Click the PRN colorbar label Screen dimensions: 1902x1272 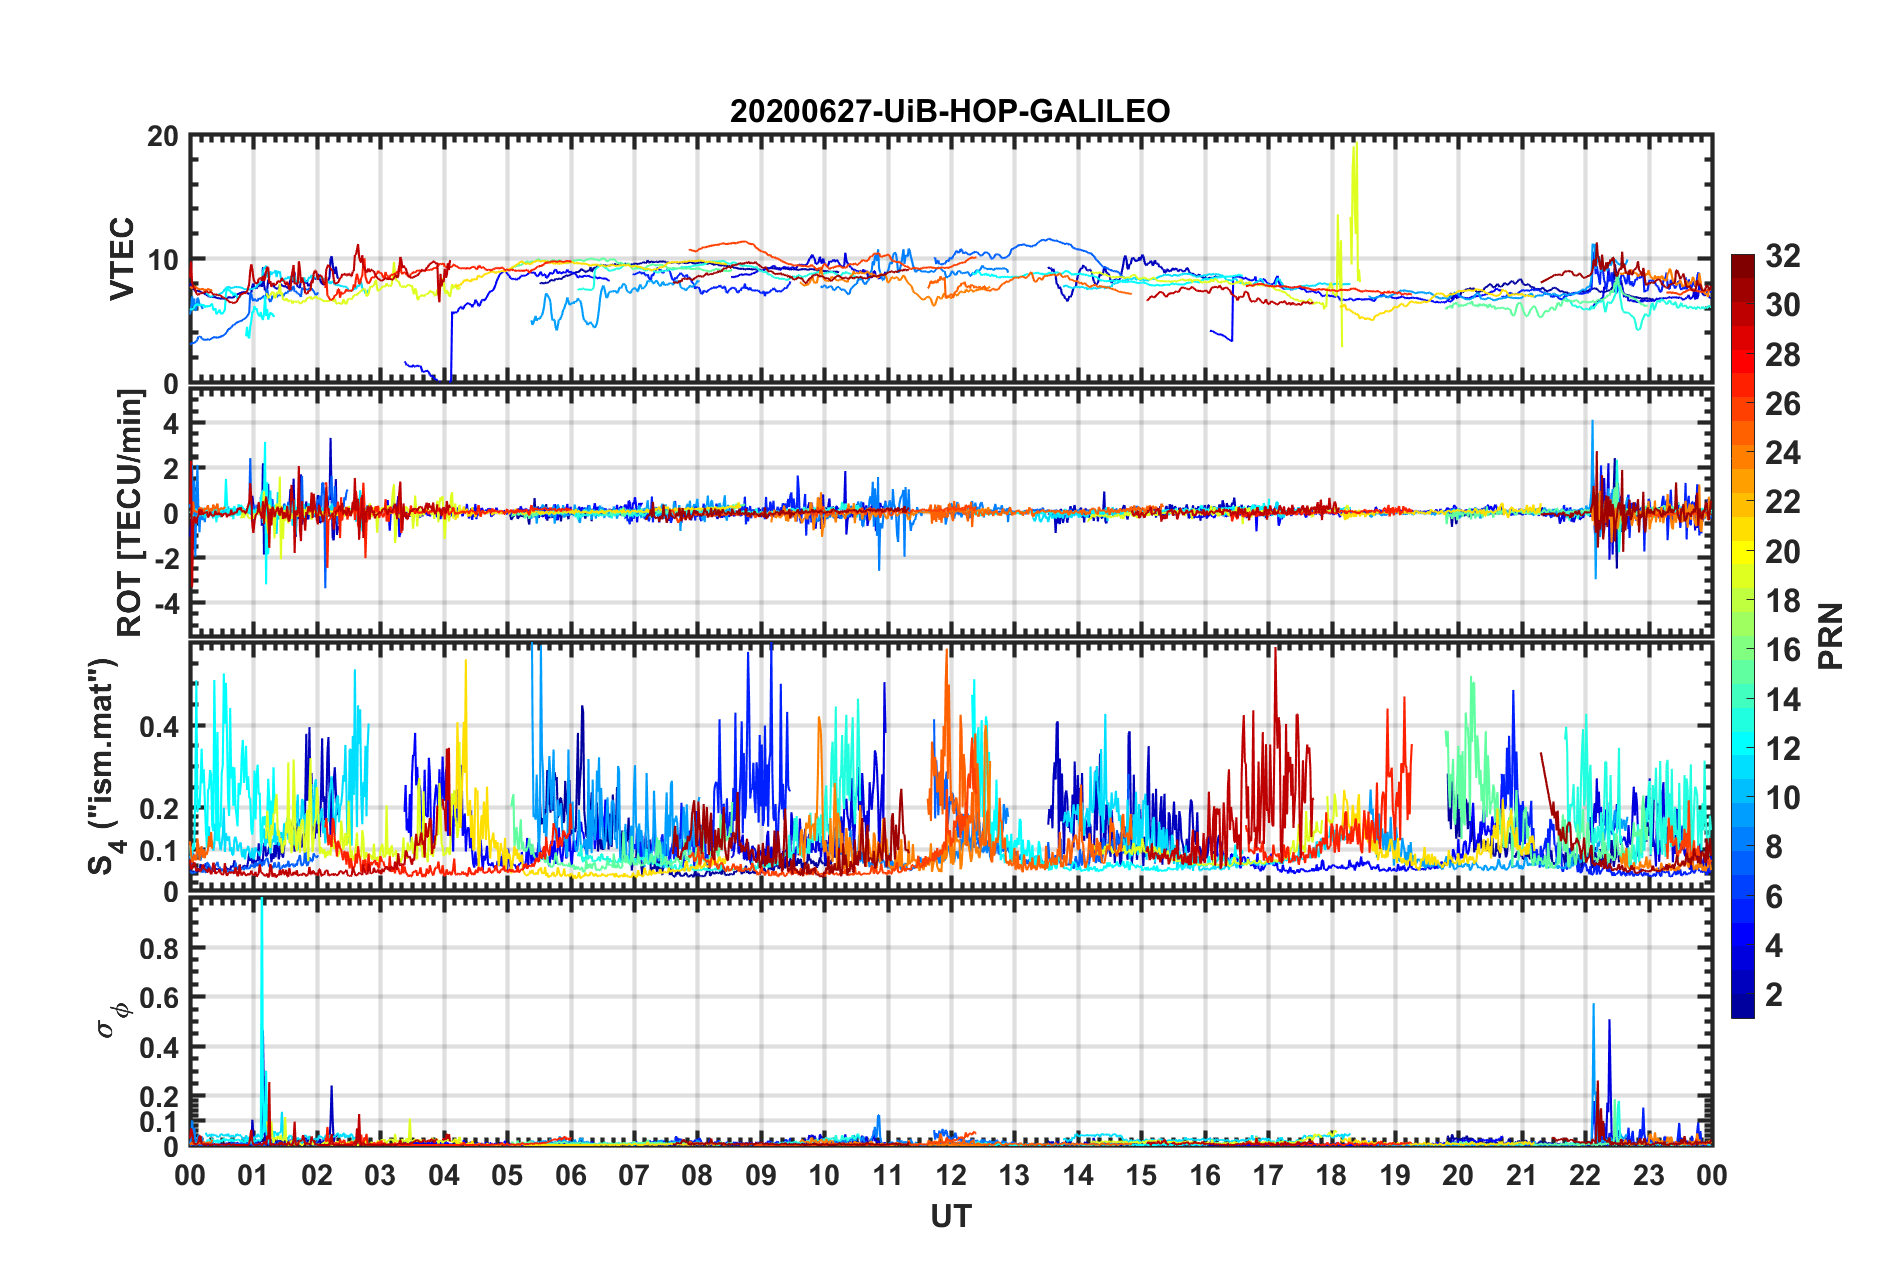(x=1831, y=636)
